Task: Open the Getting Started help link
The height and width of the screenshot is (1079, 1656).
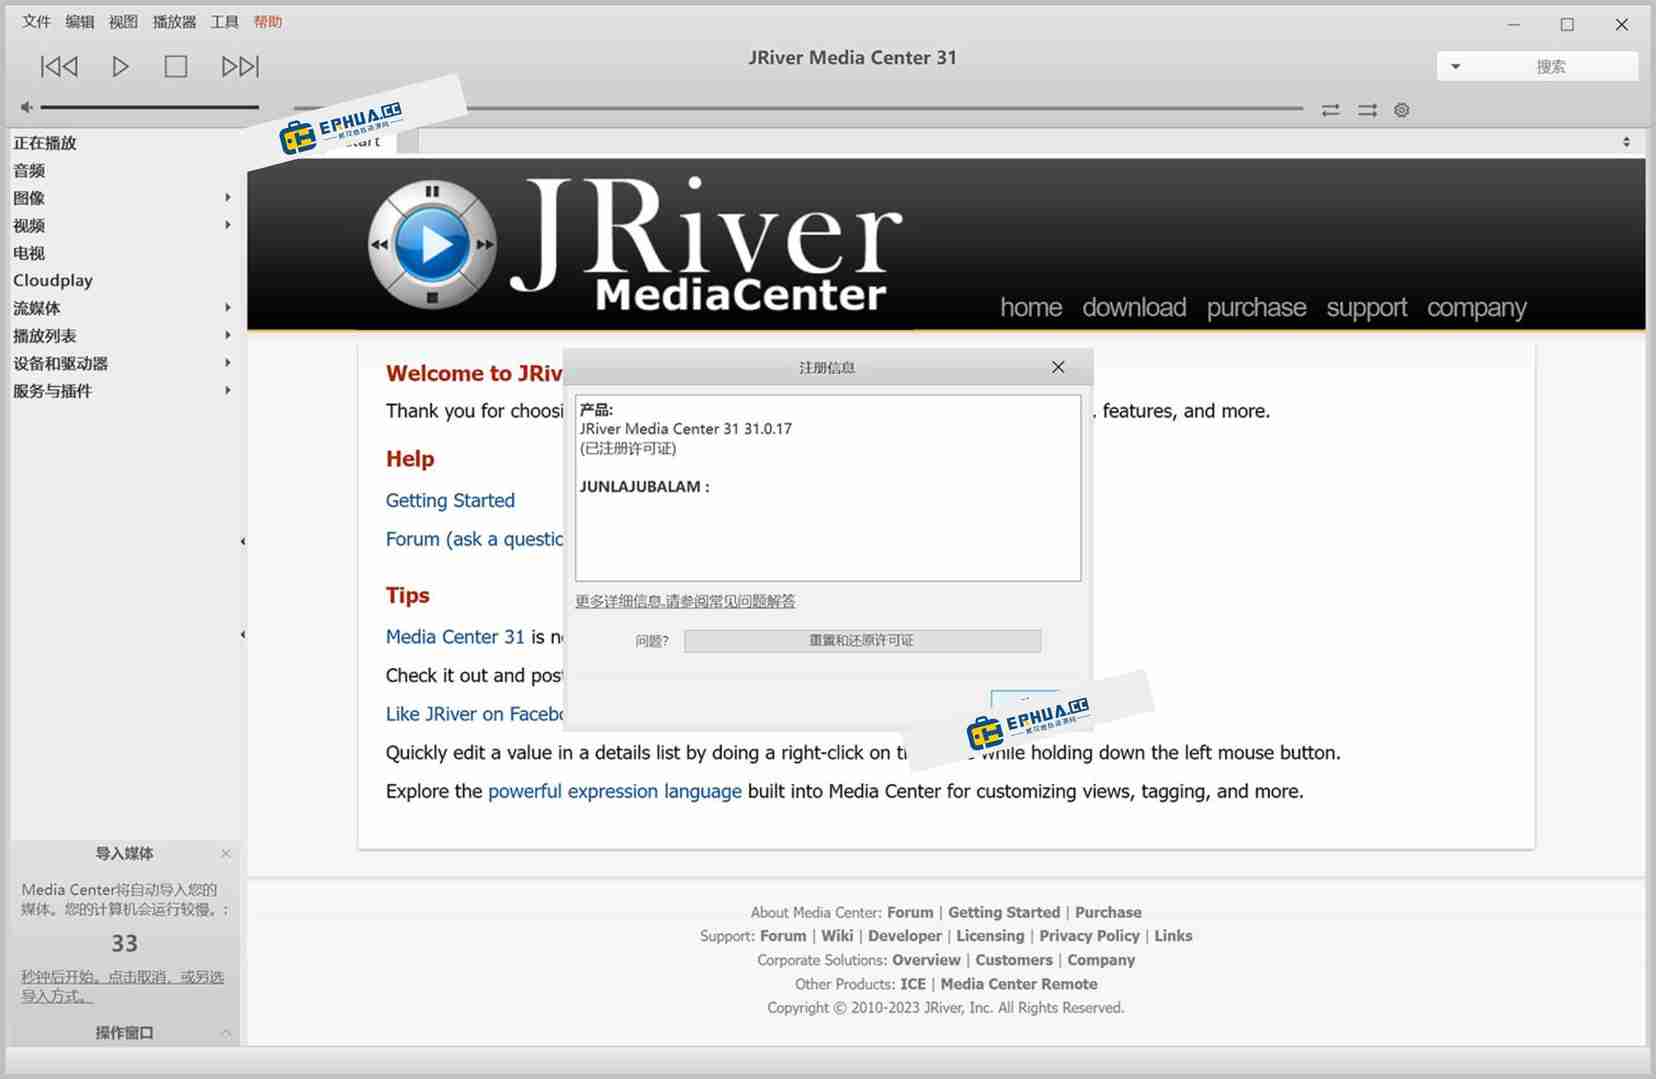Action: (450, 500)
